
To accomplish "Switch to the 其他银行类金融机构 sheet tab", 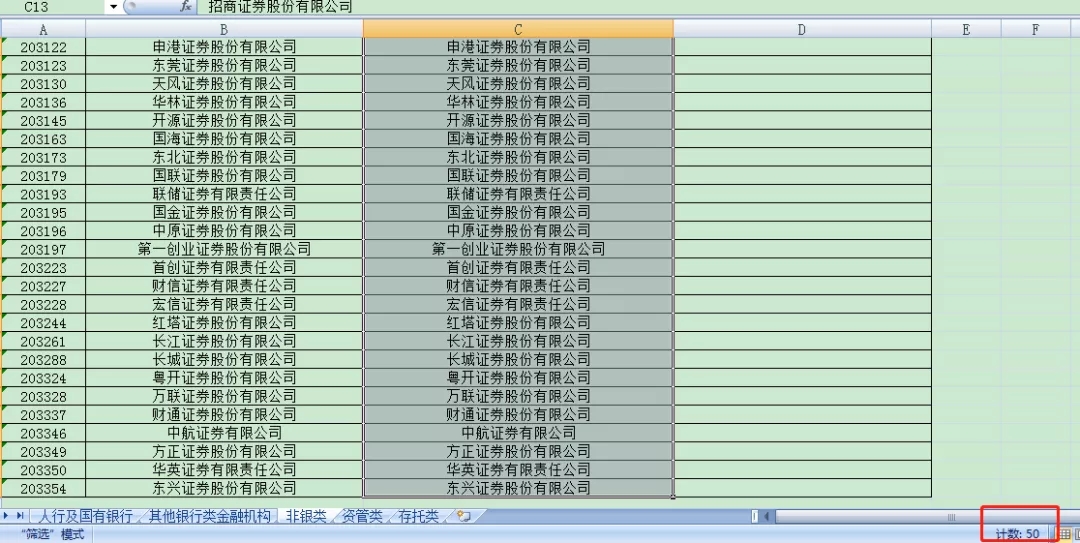I will (x=209, y=516).
